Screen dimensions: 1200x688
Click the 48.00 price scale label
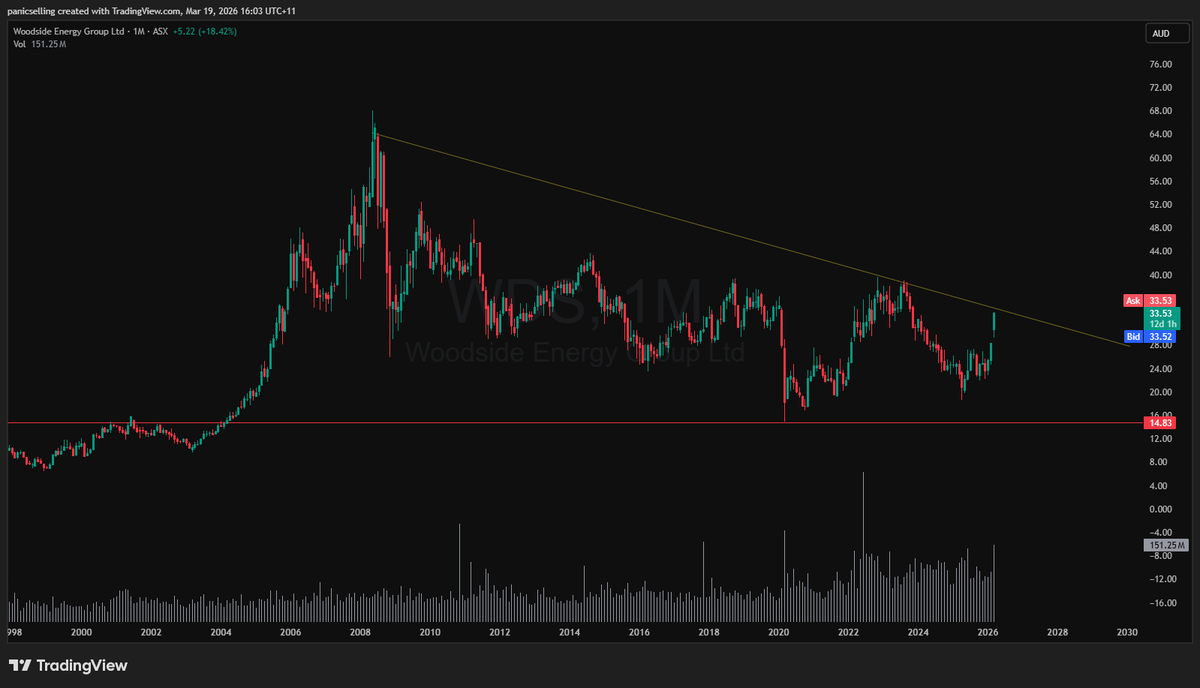pos(1160,228)
